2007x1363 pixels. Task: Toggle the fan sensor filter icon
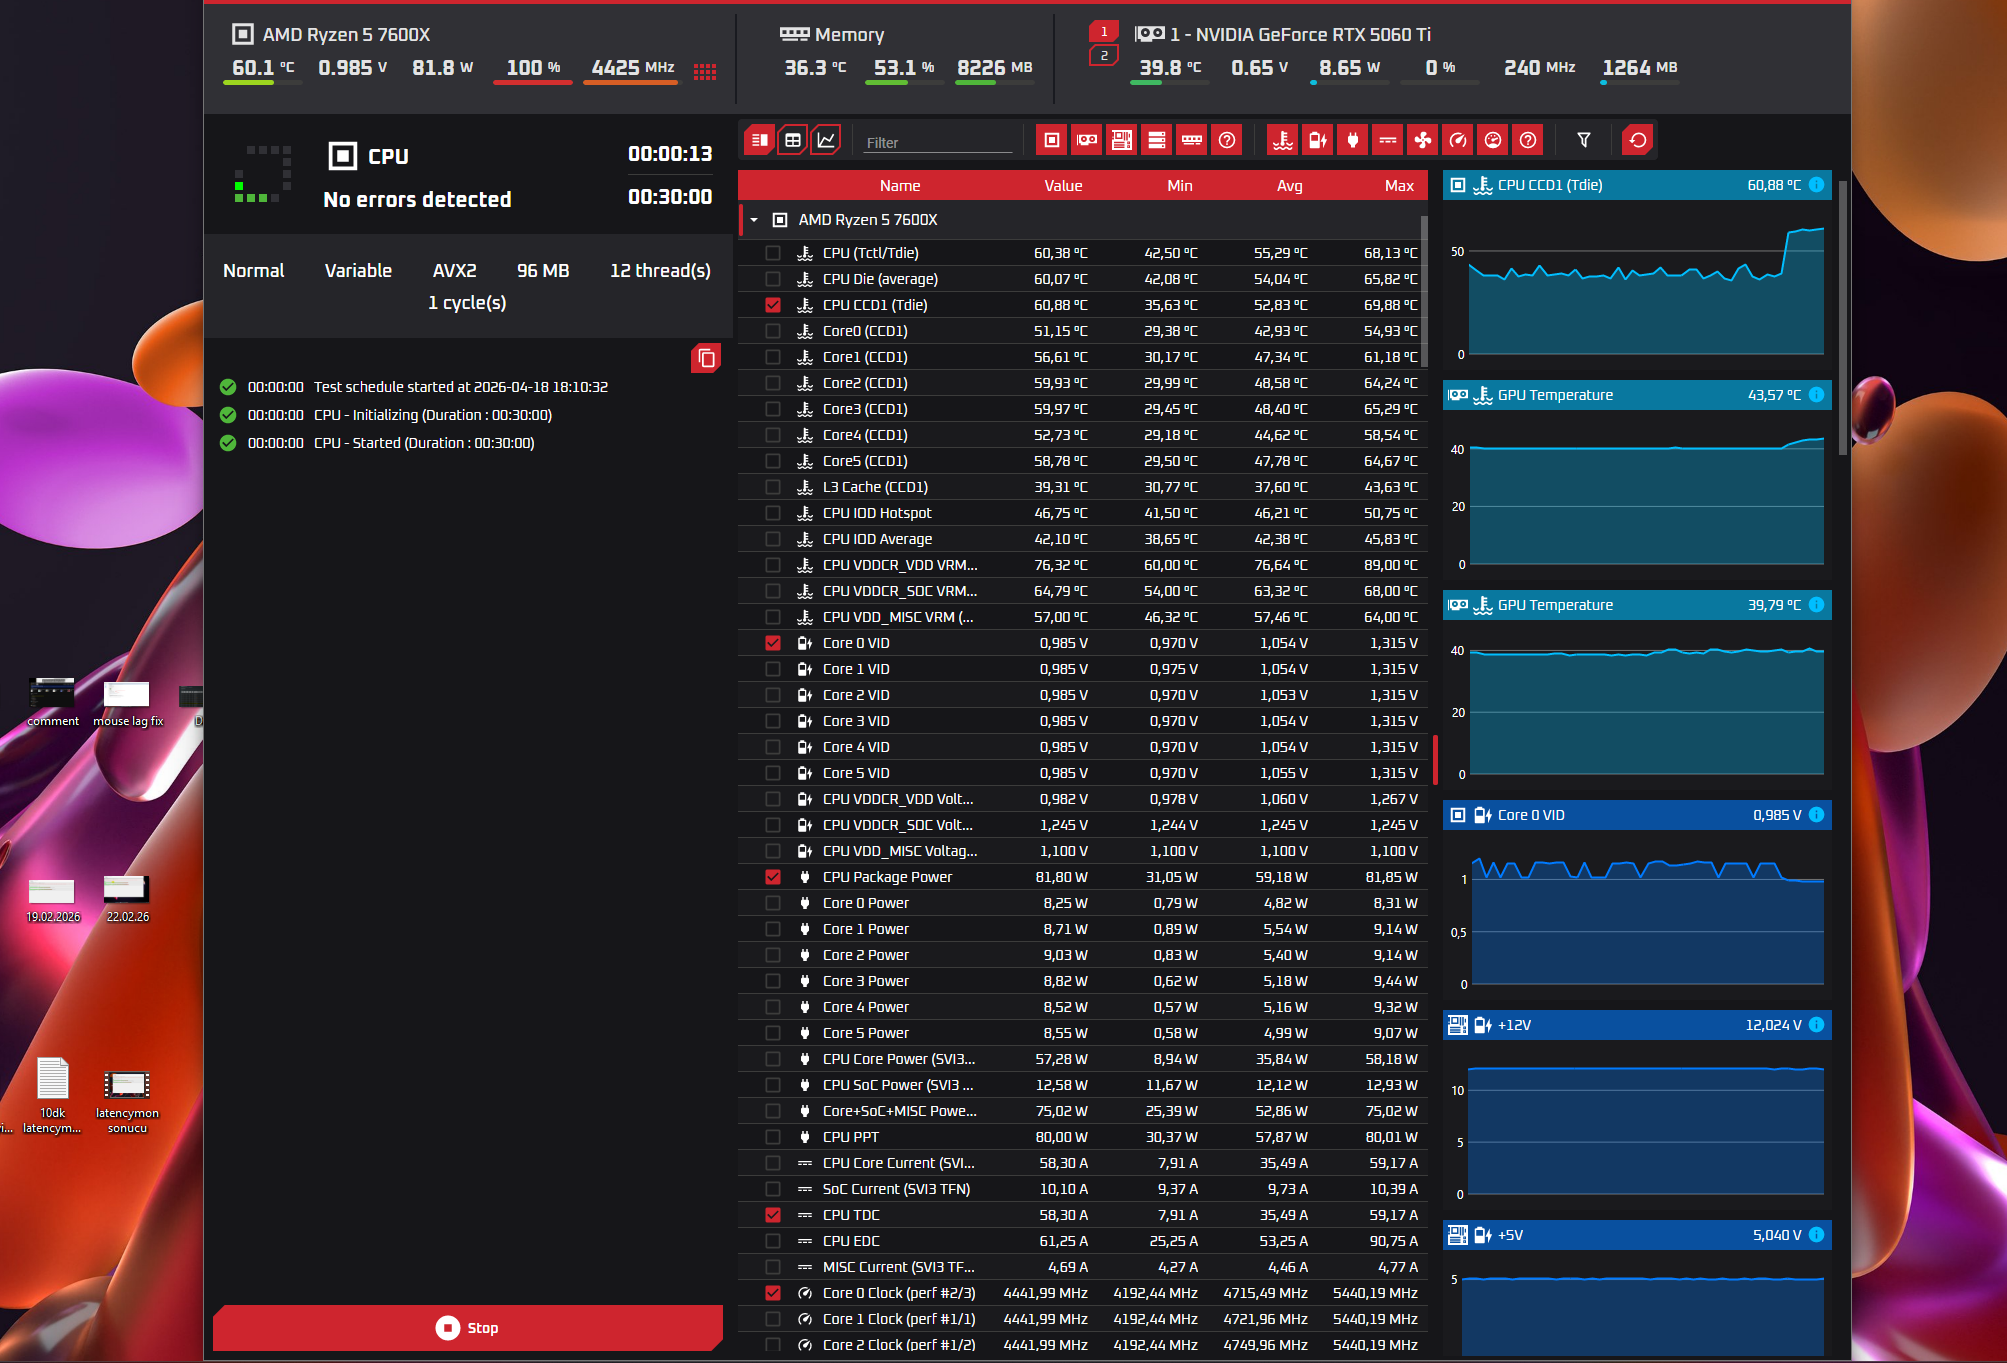pos(1423,140)
